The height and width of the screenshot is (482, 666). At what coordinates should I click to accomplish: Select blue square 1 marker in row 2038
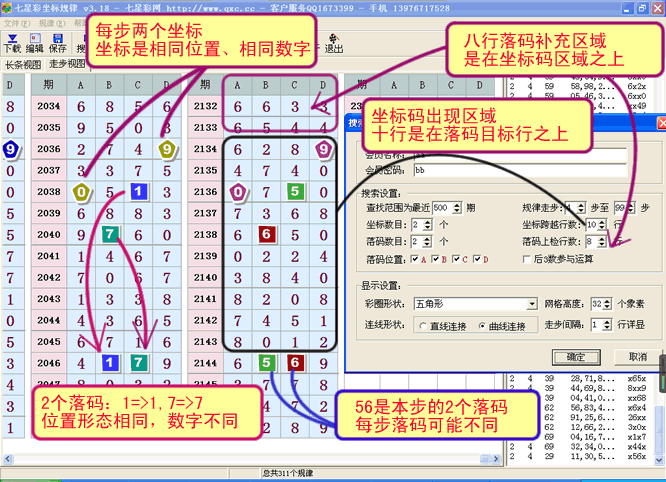tap(138, 192)
